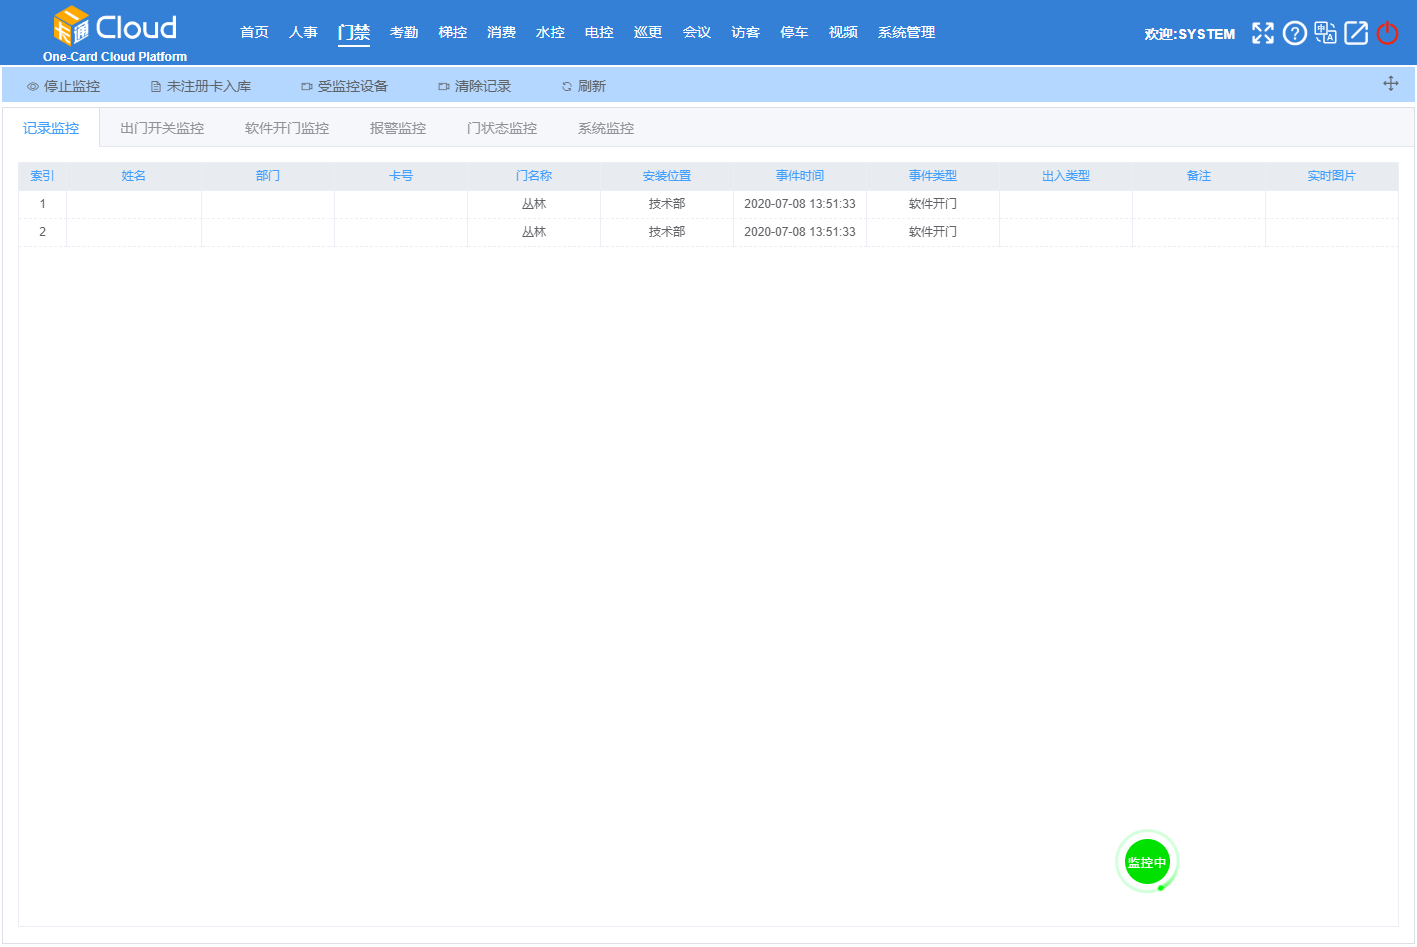Switch to 报警监控 tab
Screen dimensions: 1417x947
point(398,129)
